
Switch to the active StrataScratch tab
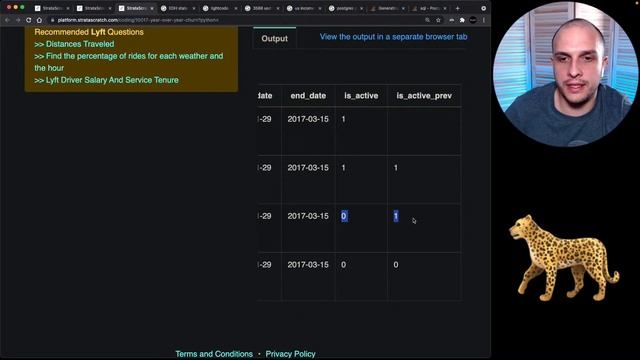[136, 8]
